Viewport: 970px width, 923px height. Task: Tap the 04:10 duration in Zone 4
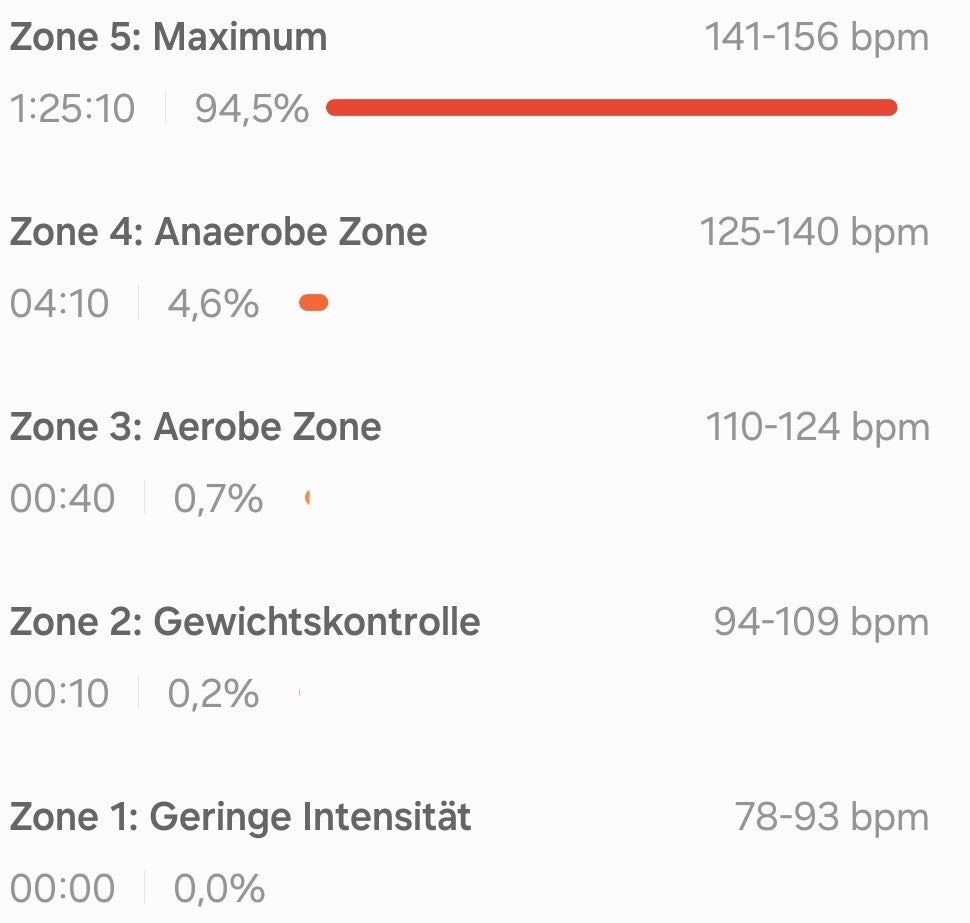point(60,303)
